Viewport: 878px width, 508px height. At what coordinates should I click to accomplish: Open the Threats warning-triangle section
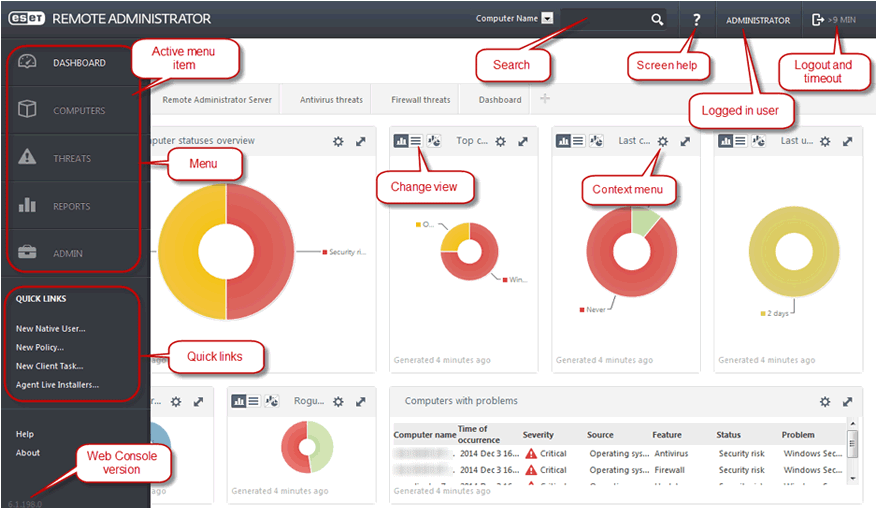[27, 157]
